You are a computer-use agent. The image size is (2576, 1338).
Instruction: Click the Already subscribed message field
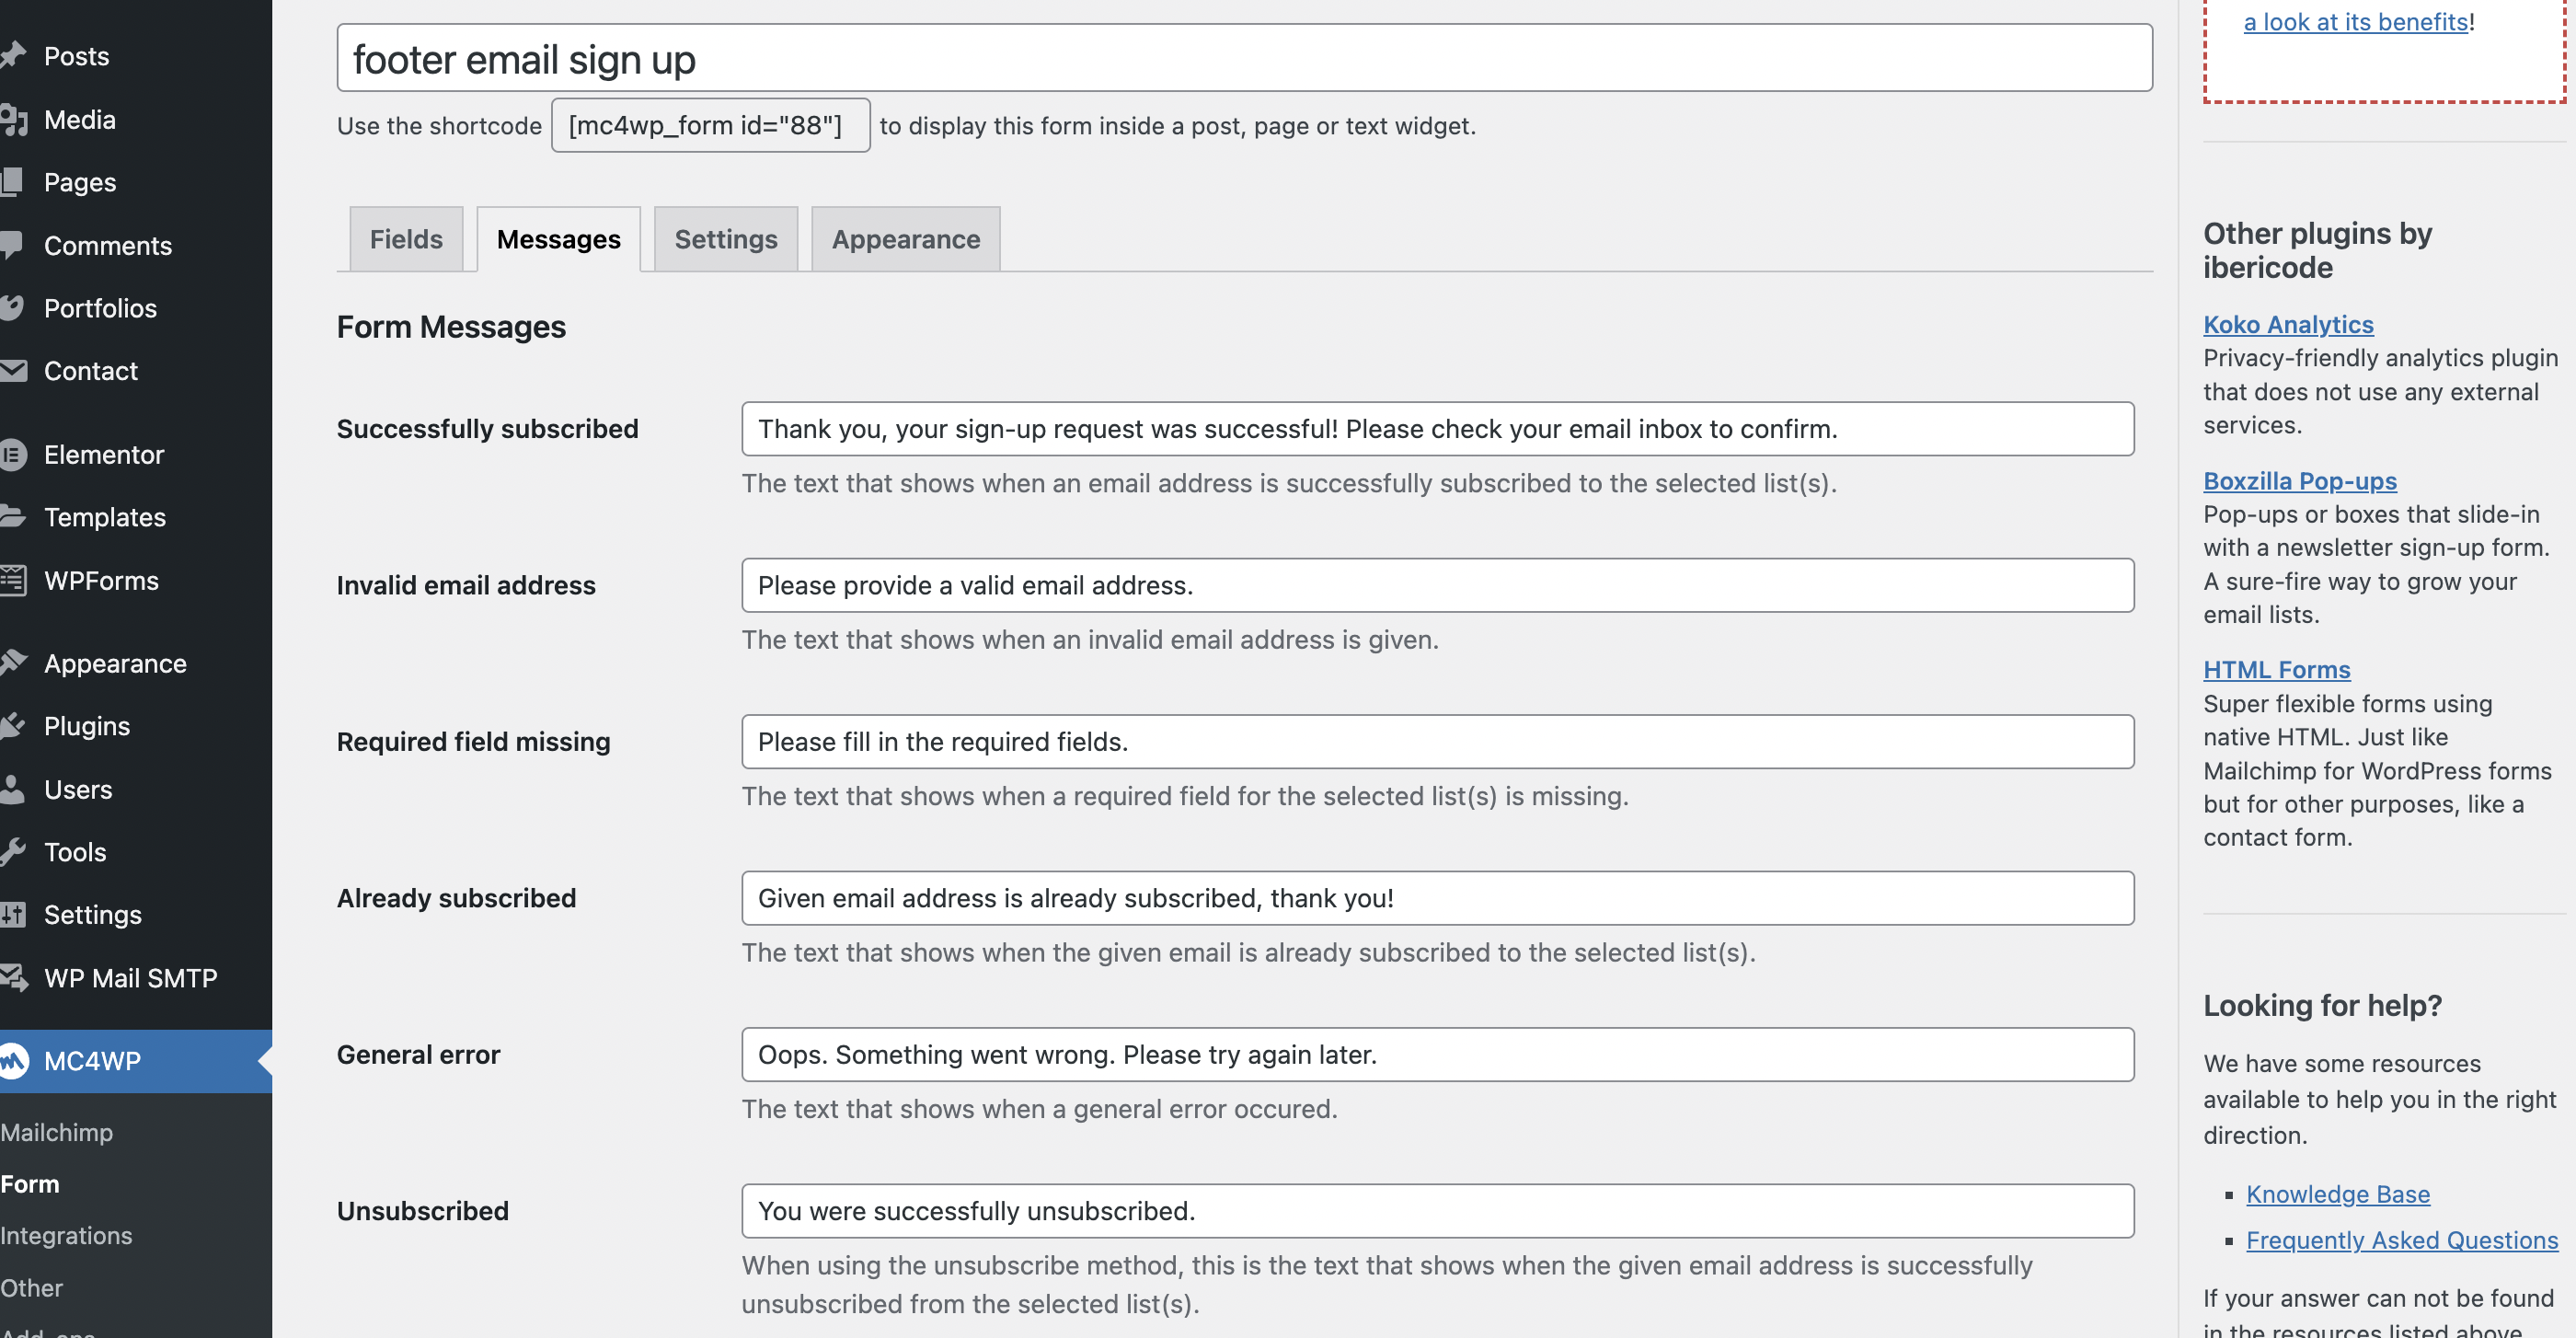tap(1437, 898)
